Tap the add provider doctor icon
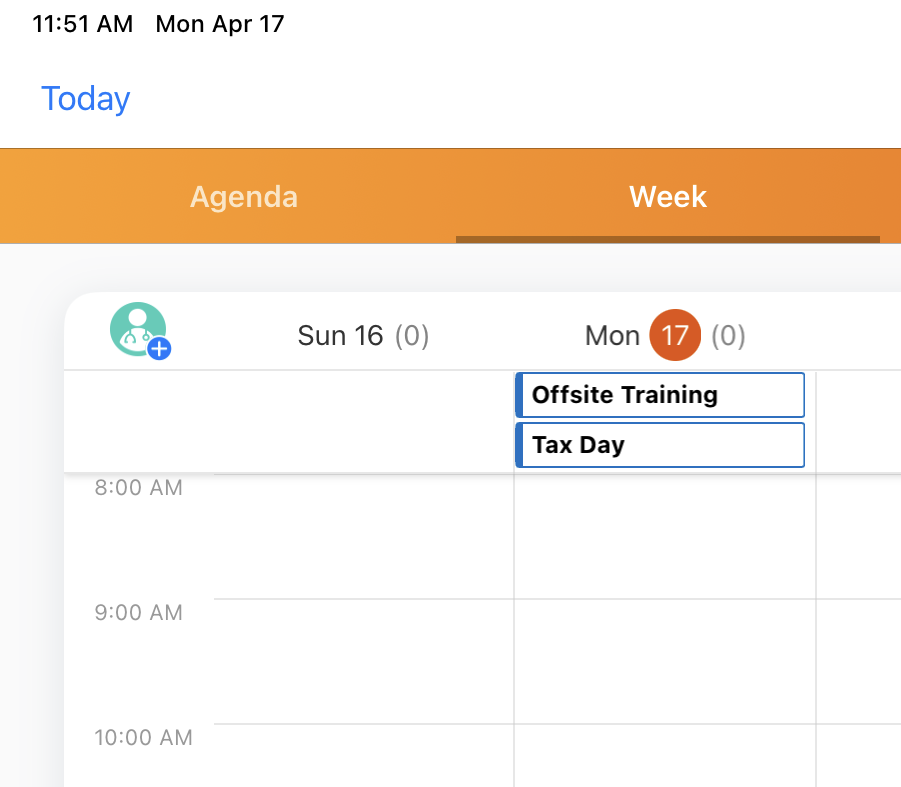Viewport: 901px width, 787px height. pyautogui.click(x=139, y=331)
